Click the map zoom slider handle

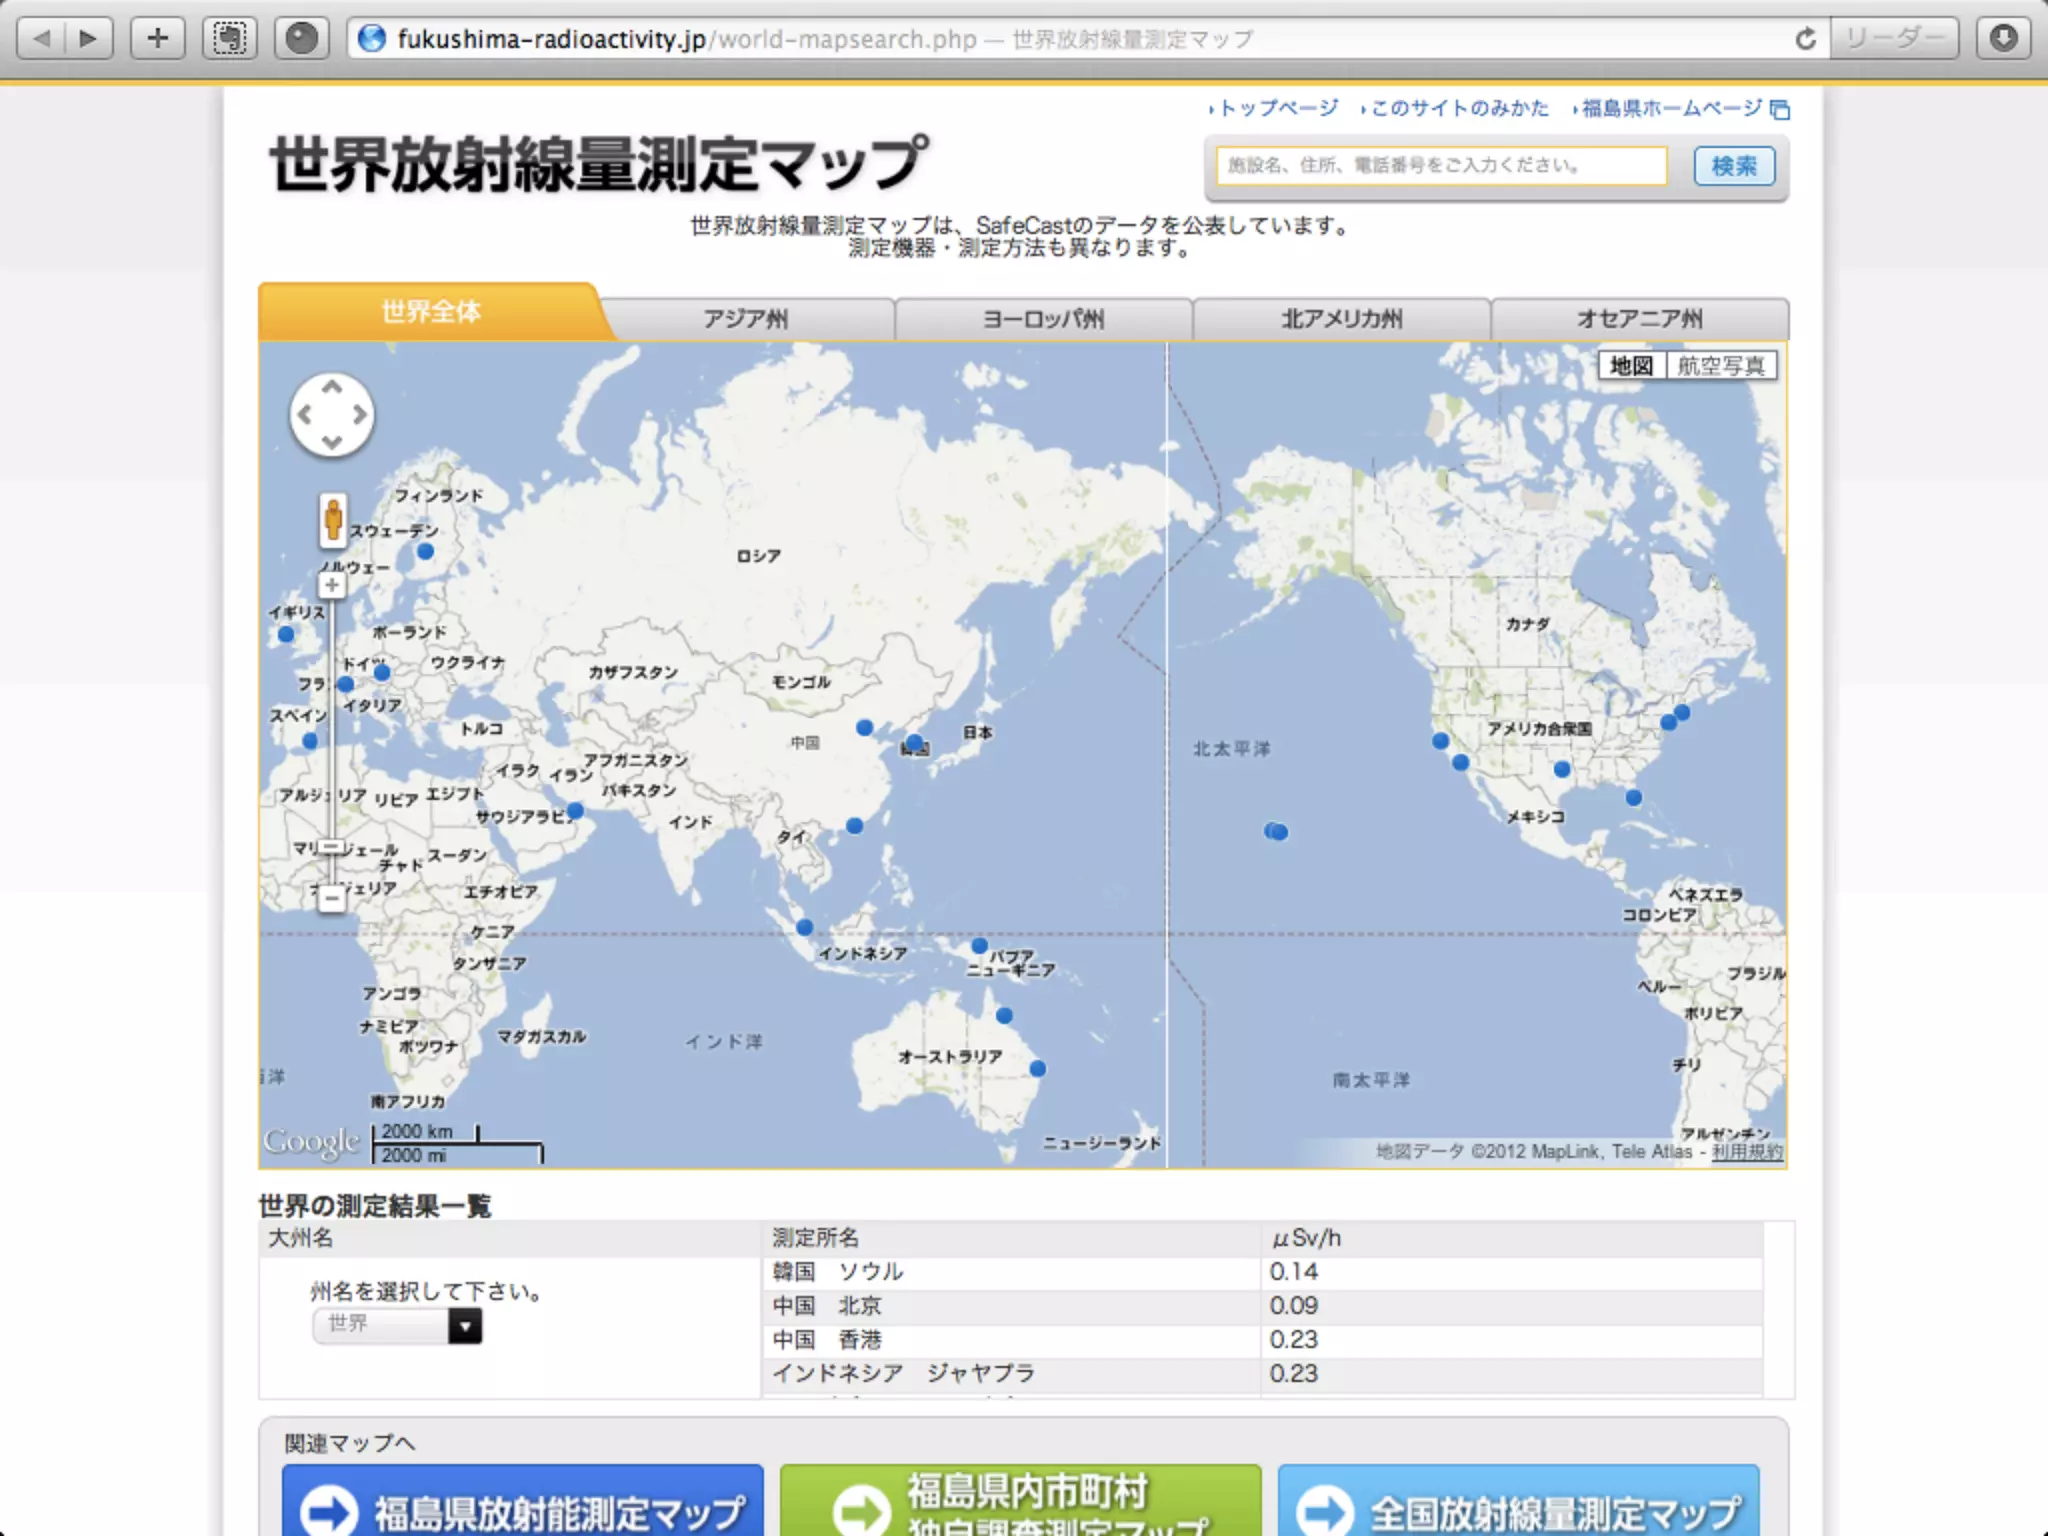332,847
